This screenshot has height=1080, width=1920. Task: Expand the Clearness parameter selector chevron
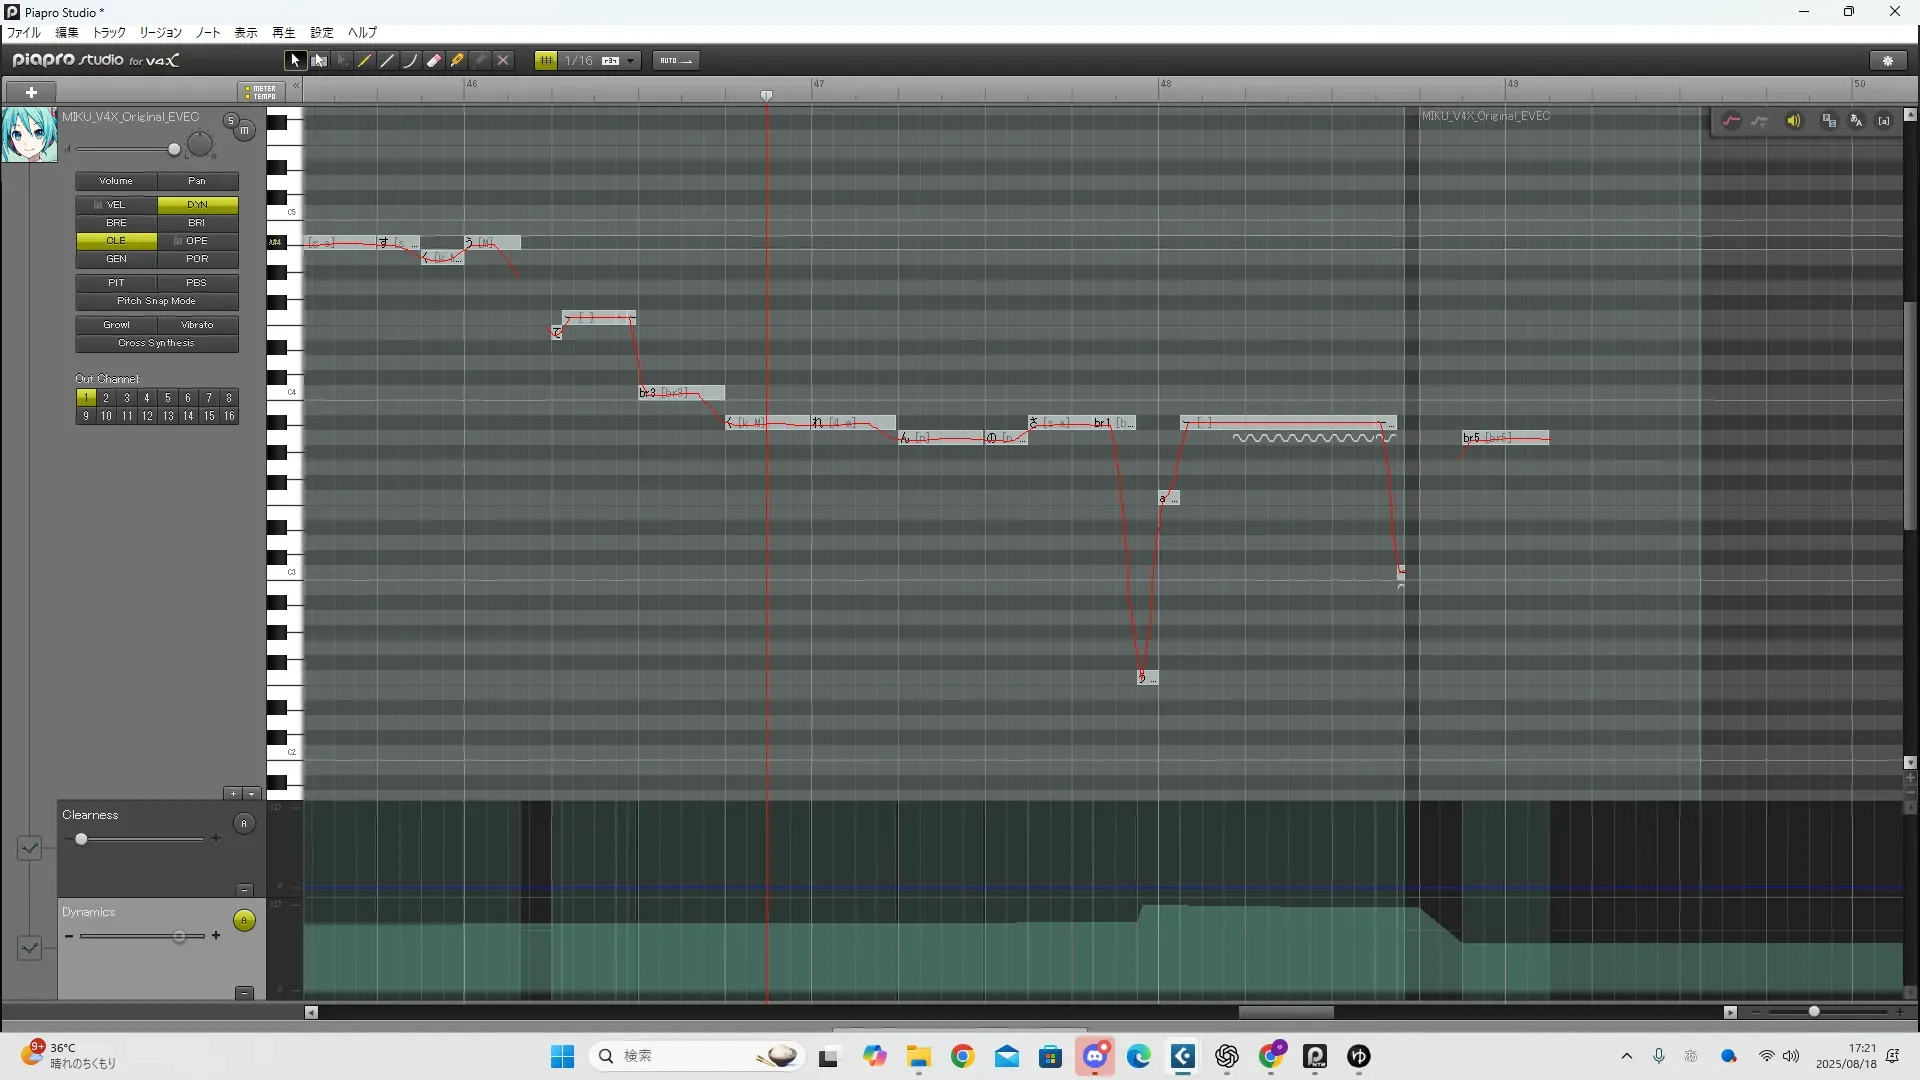pos(30,848)
